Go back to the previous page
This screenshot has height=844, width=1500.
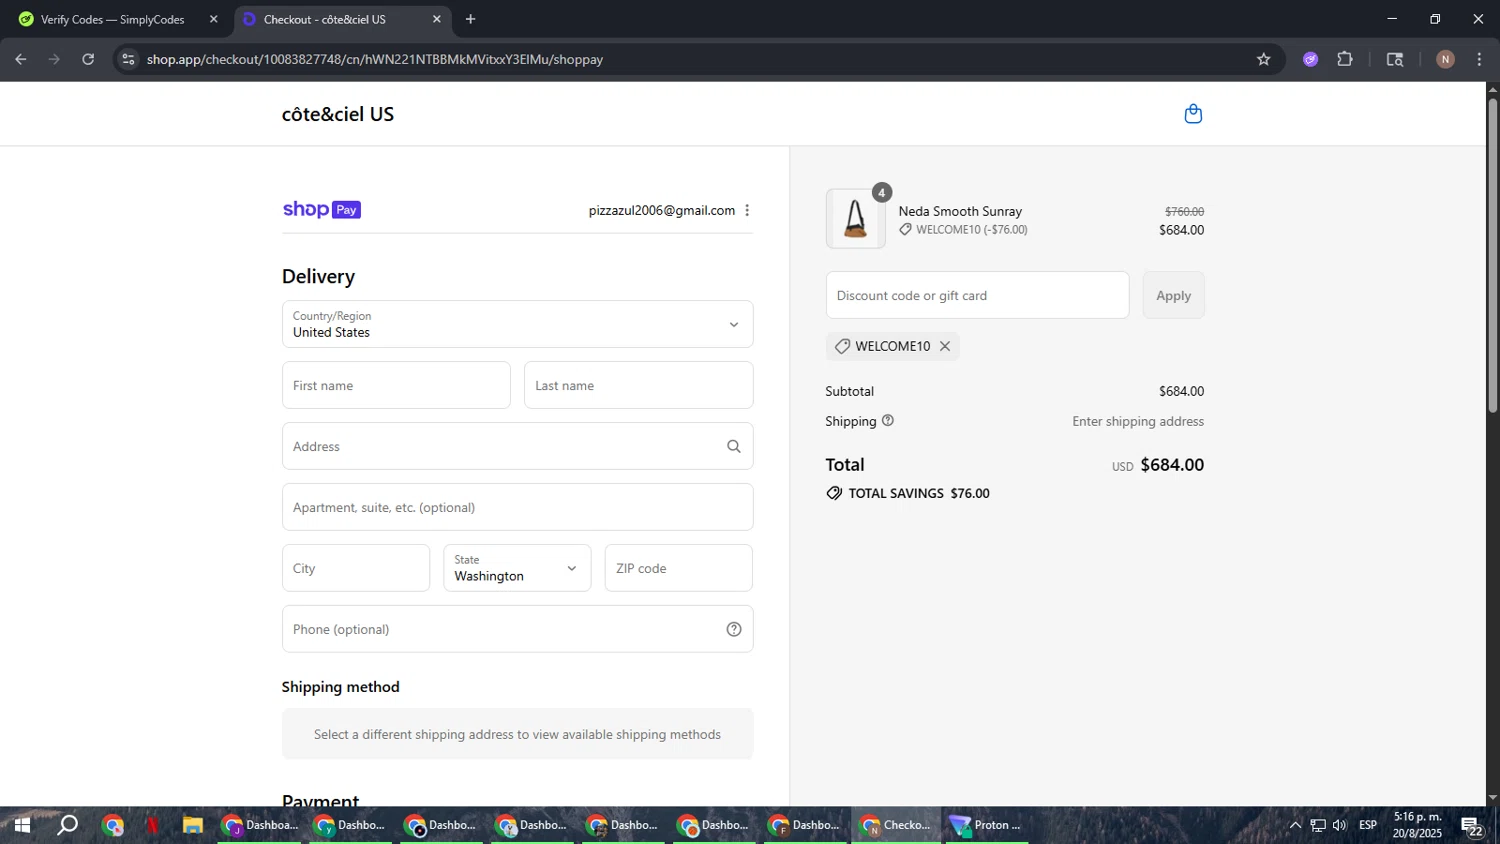point(21,59)
